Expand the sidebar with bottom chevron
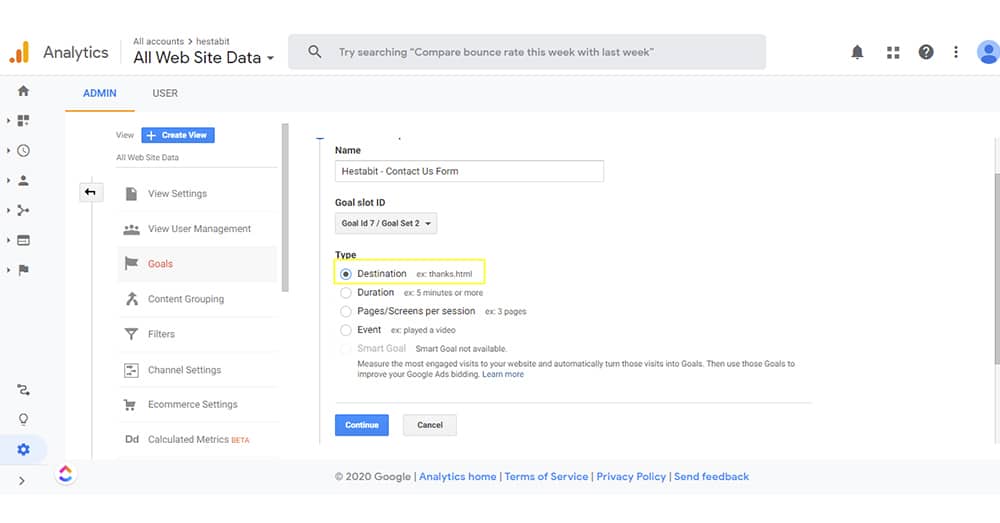The height and width of the screenshot is (523, 1000). (22, 481)
